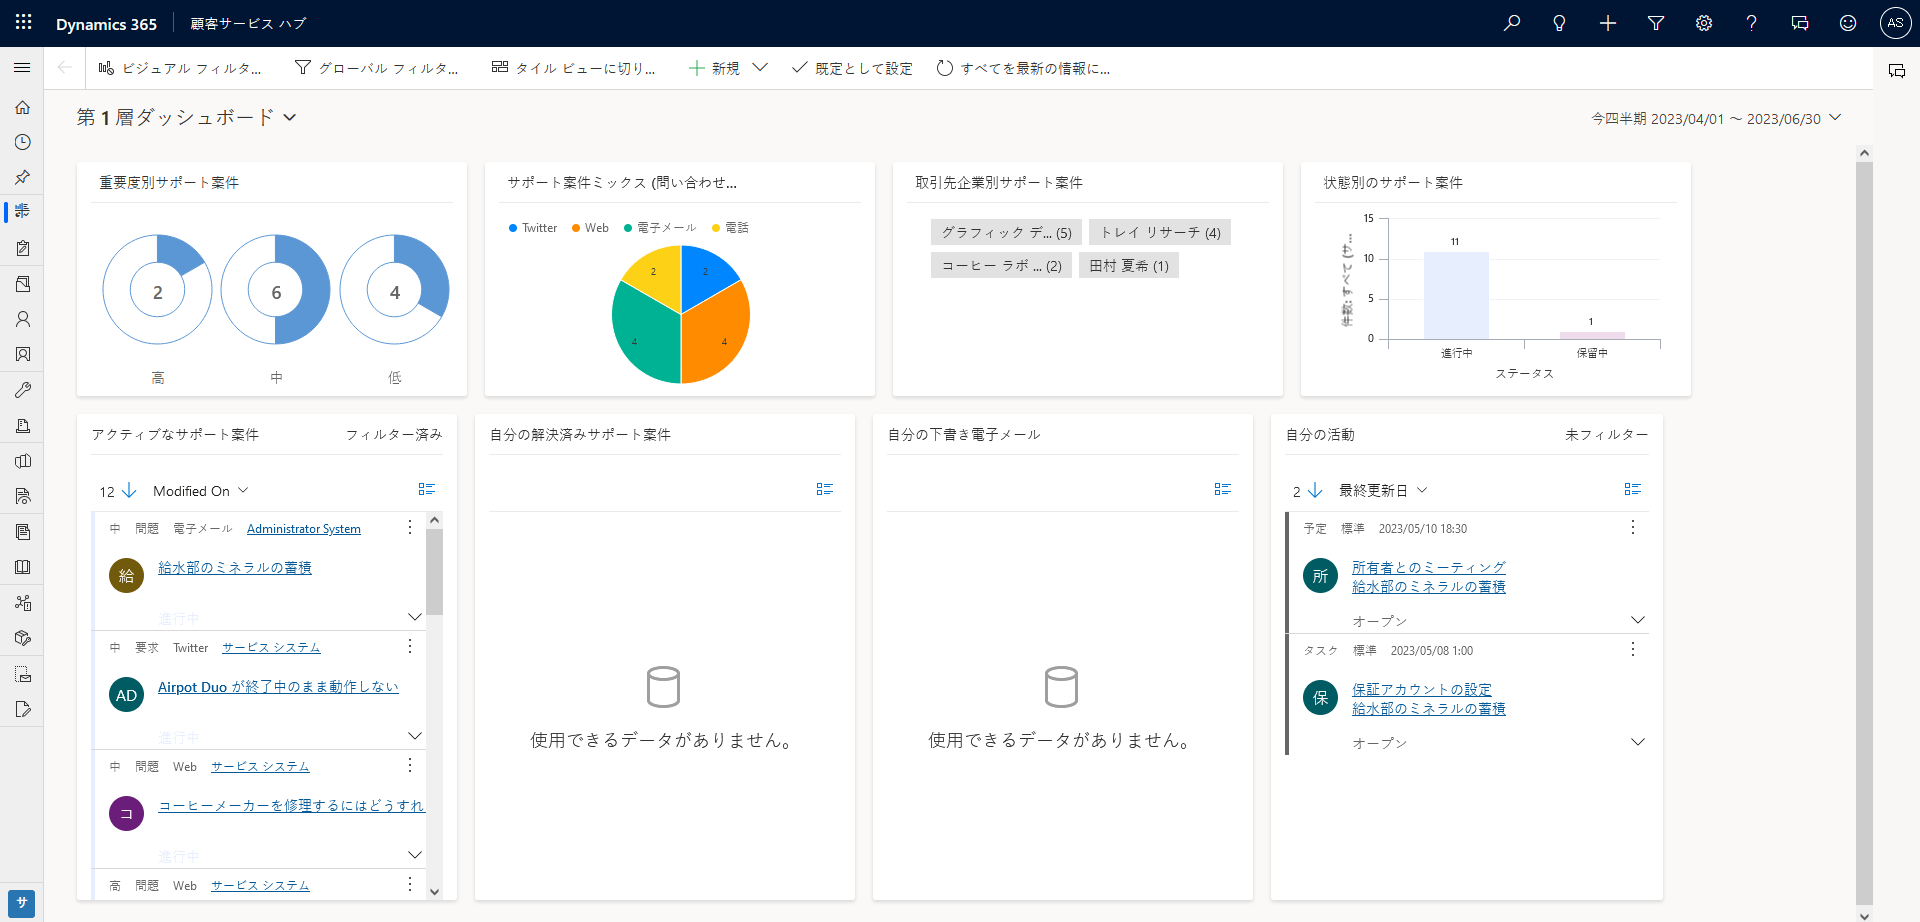Click the recent items clock icon
Viewport: 1920px width, 922px height.
22,142
